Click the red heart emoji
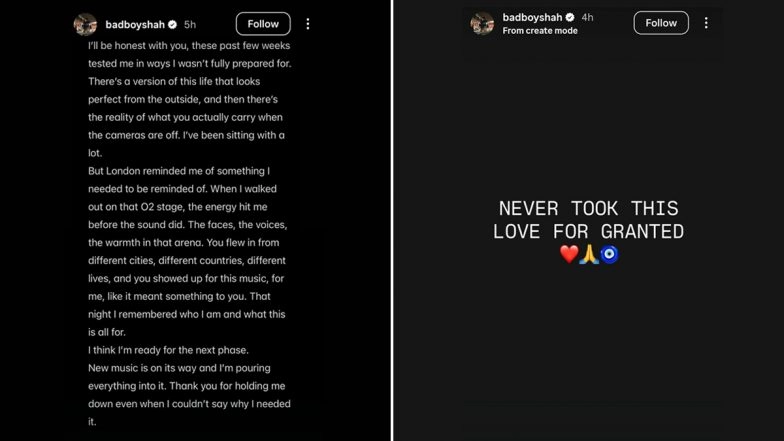The height and width of the screenshot is (441, 784). tap(568, 254)
